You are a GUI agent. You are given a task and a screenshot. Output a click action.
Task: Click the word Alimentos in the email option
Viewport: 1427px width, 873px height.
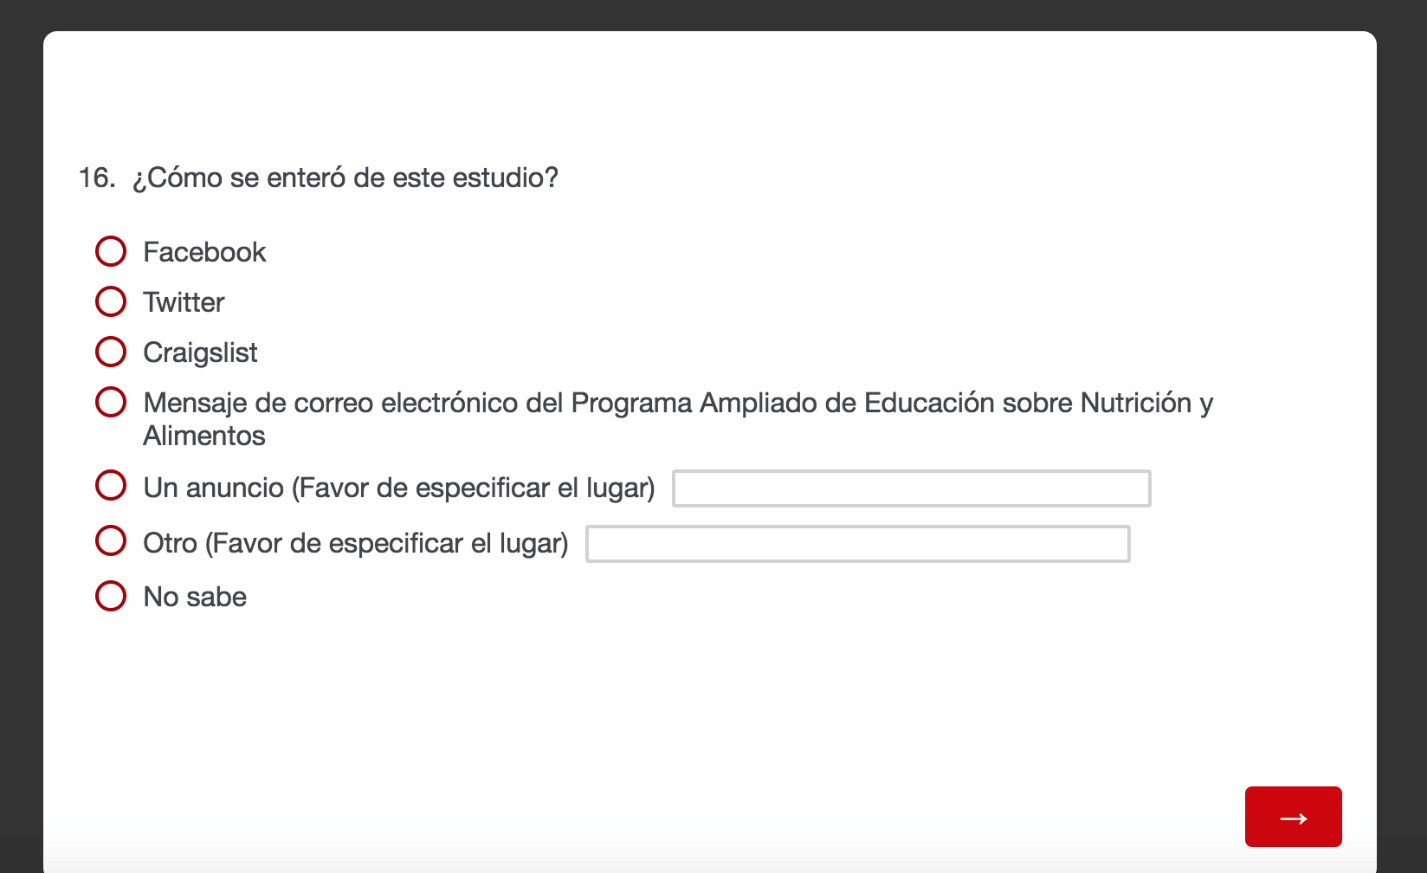point(204,436)
